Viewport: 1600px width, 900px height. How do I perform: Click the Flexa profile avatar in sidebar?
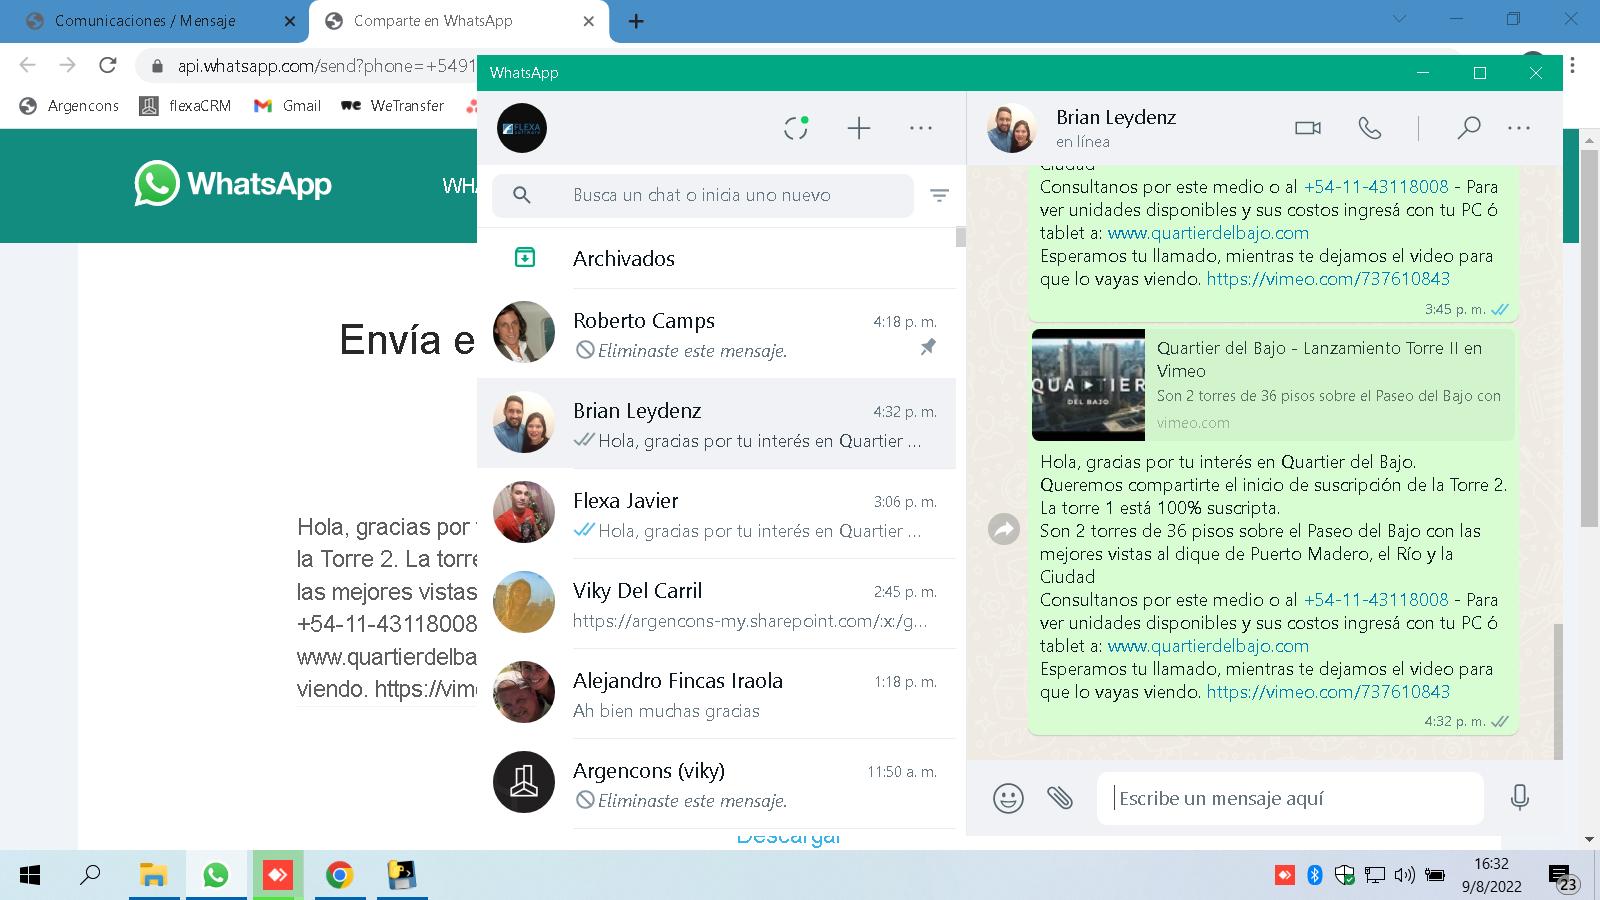[522, 128]
